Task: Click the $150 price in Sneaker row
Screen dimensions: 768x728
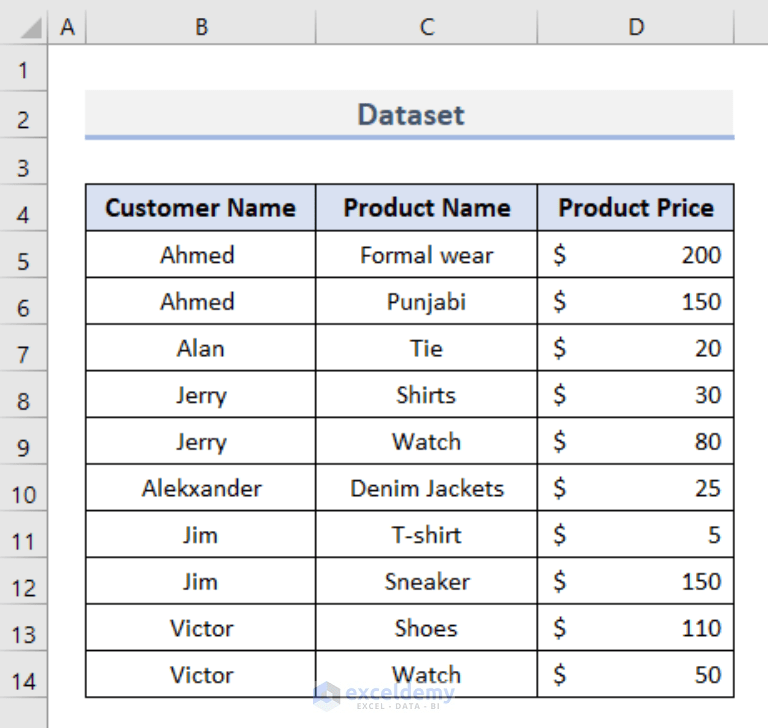Action: tap(636, 581)
